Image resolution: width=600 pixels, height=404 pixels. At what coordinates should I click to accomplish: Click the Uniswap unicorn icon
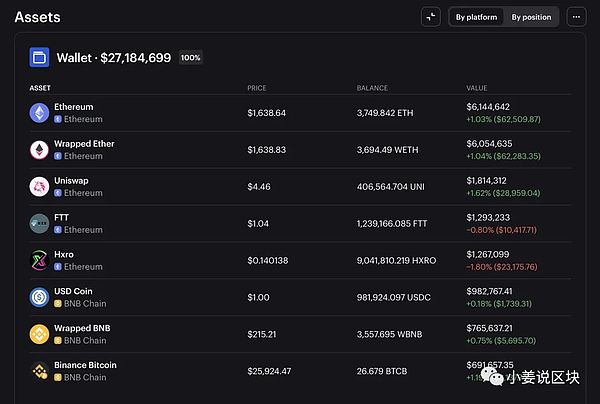click(x=39, y=186)
